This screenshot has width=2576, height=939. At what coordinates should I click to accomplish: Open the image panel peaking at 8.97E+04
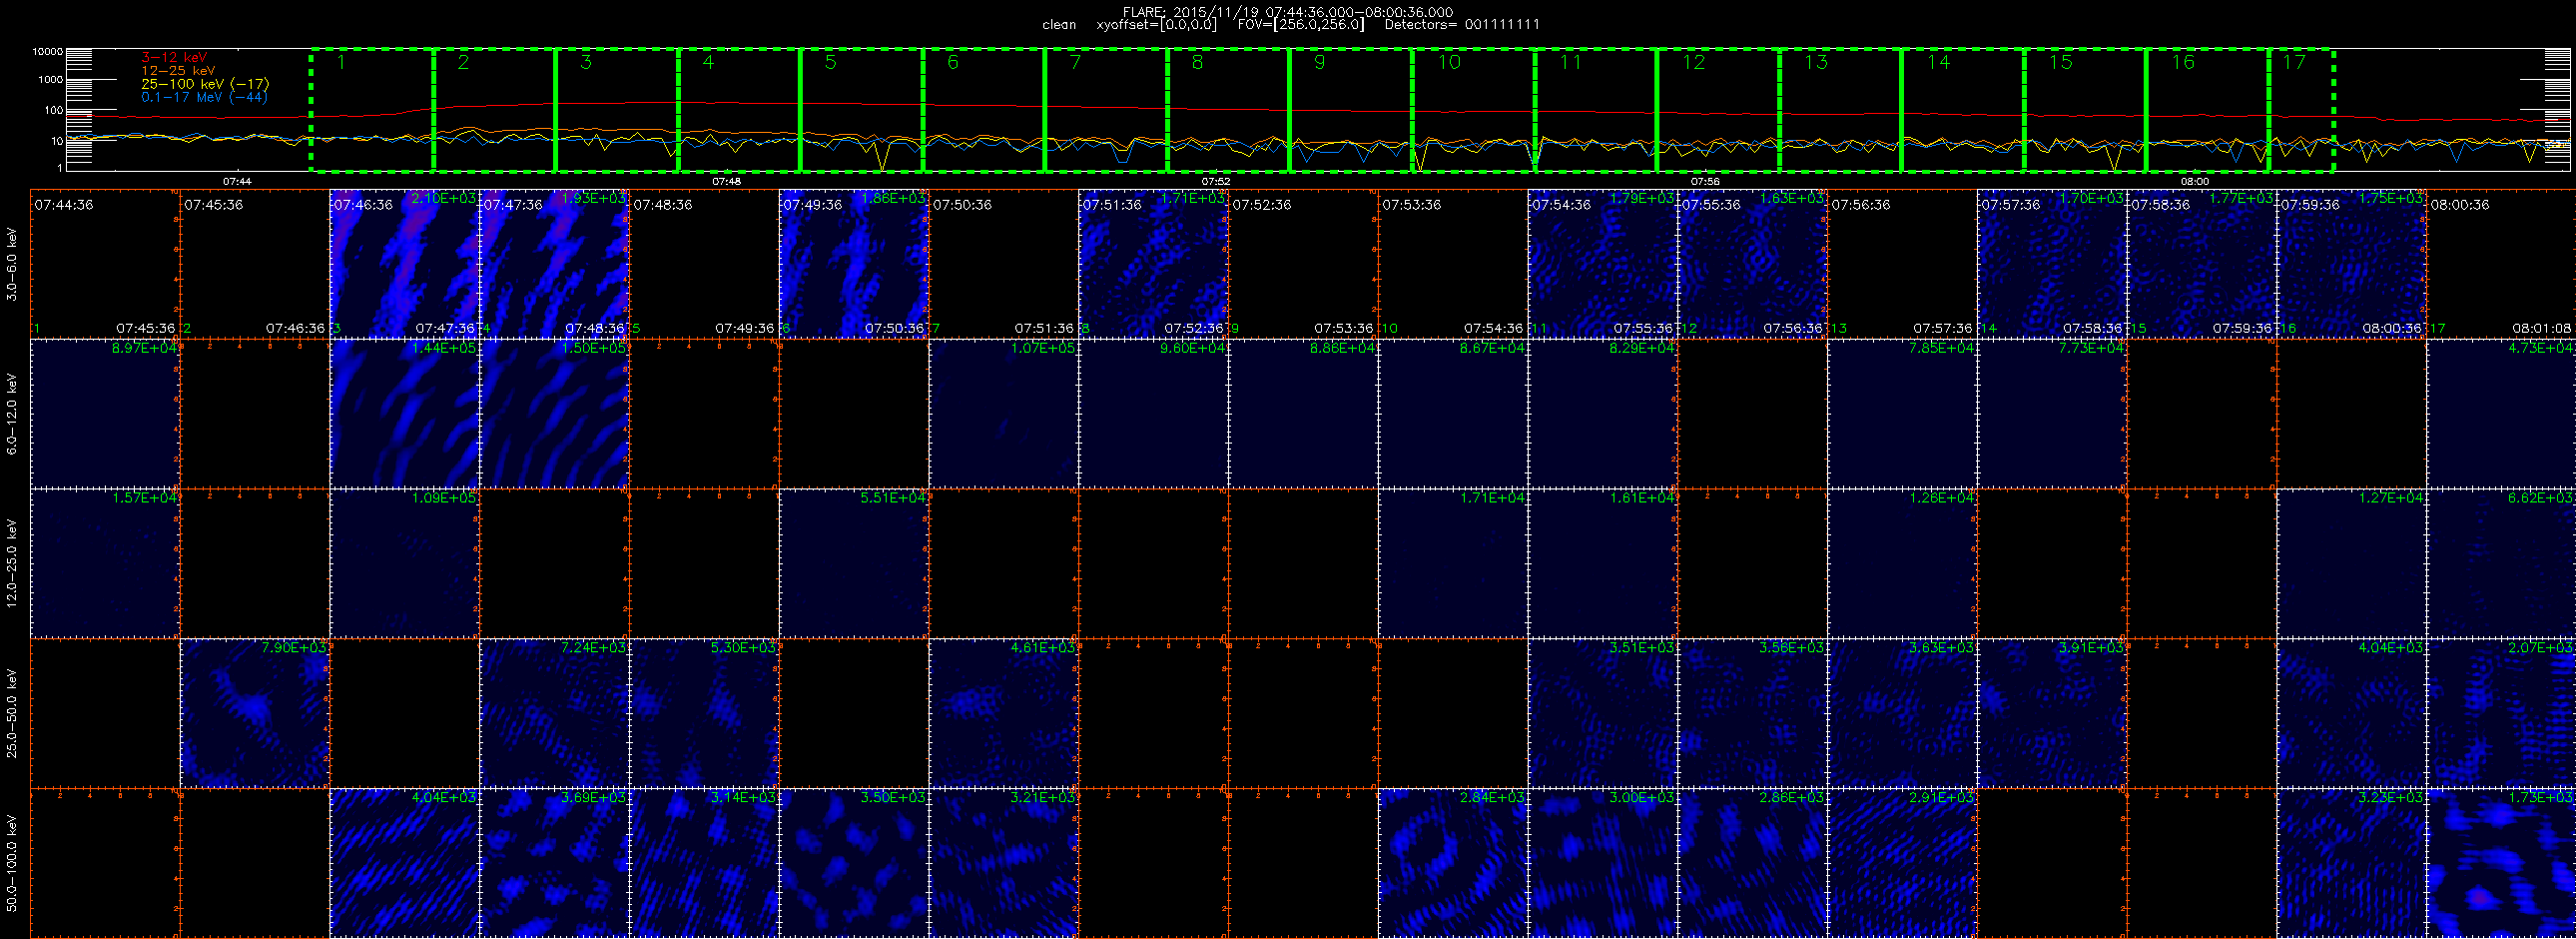[x=105, y=414]
